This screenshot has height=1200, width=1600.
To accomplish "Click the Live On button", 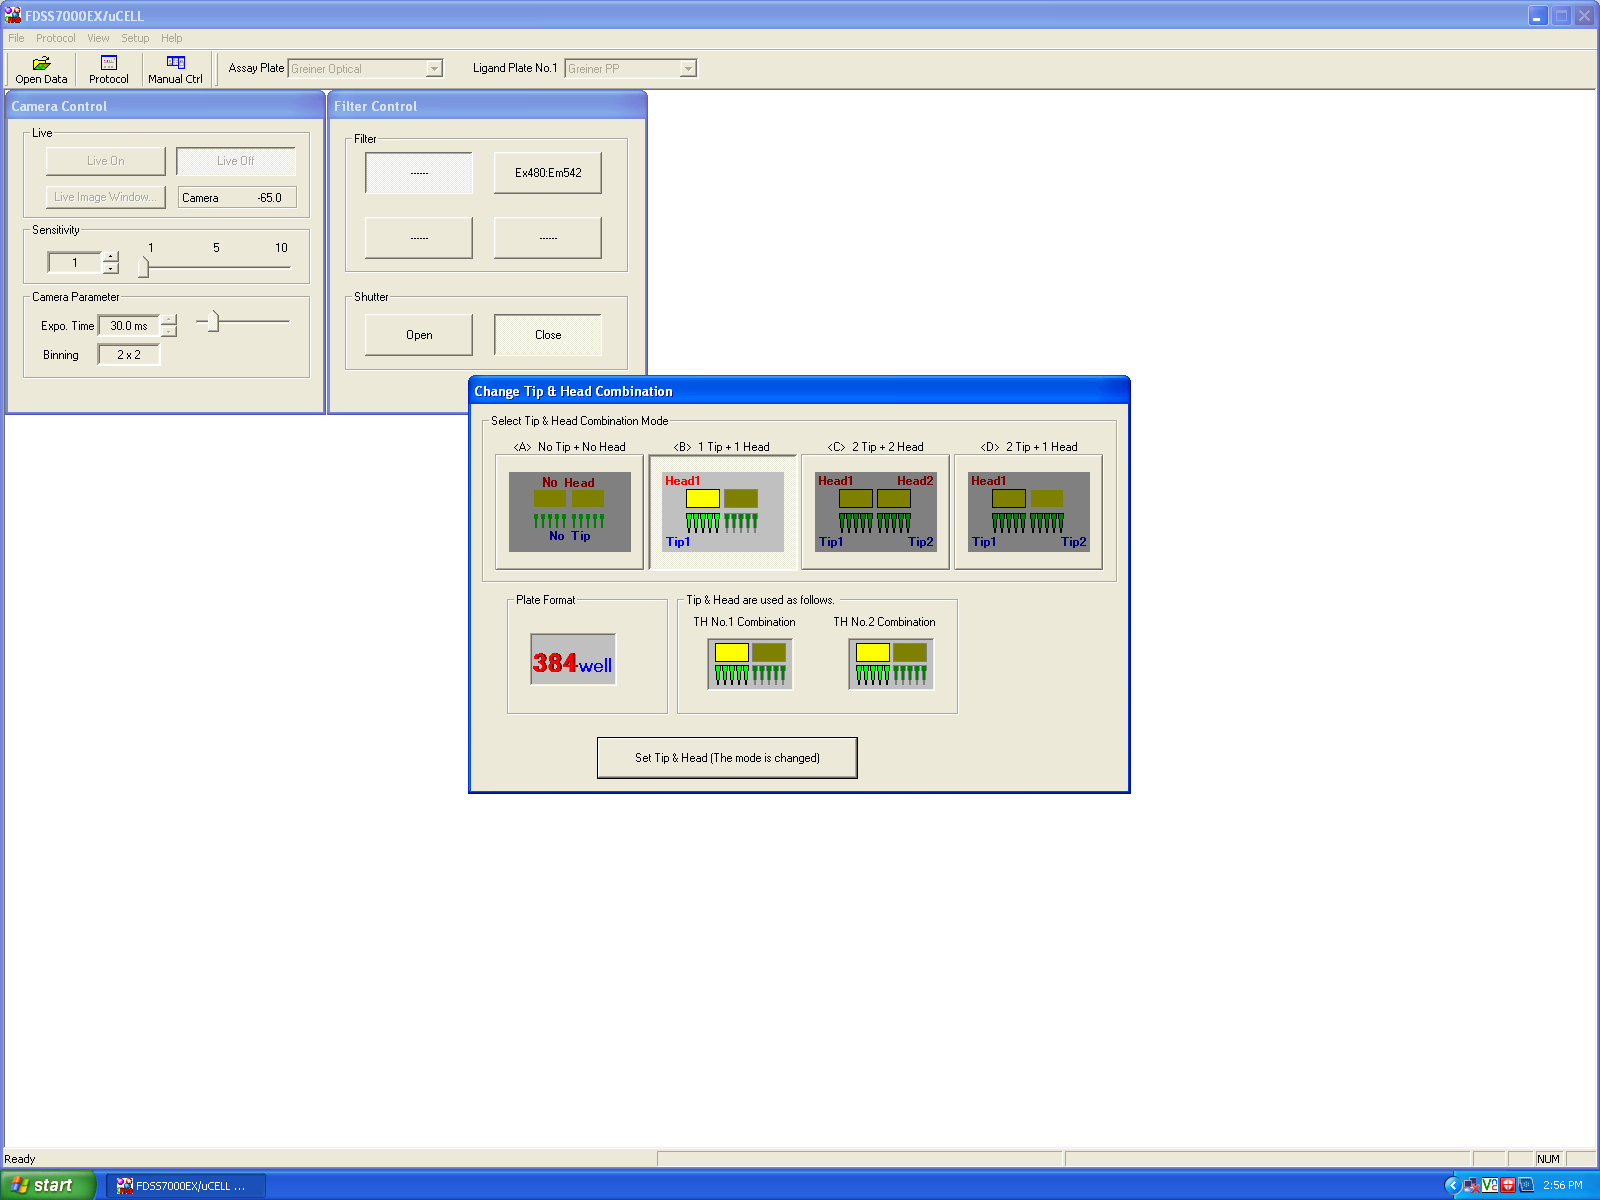I will pyautogui.click(x=106, y=161).
